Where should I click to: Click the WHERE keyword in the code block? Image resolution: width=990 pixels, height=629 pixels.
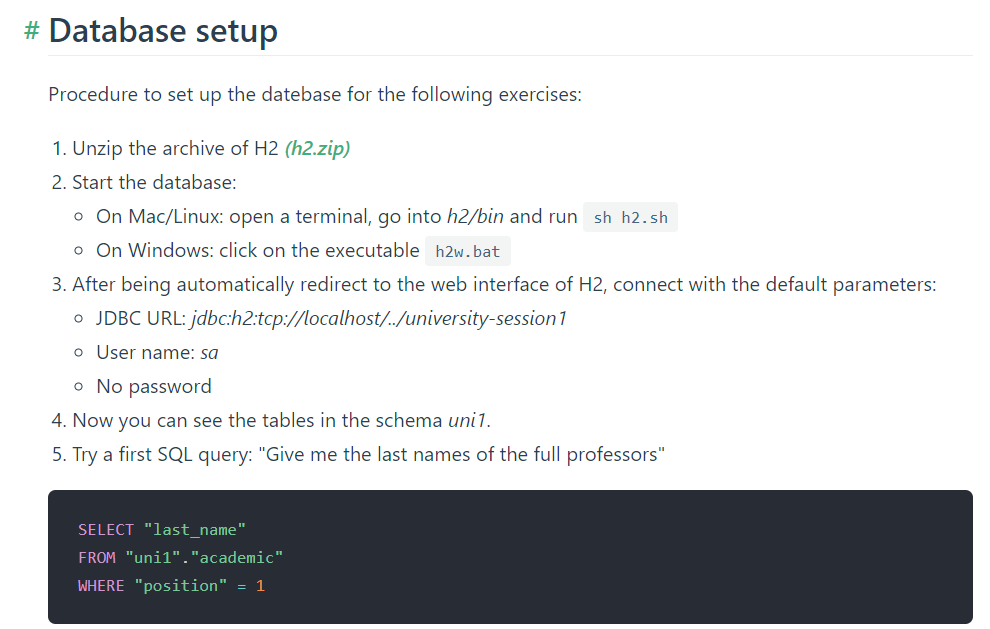point(101,586)
